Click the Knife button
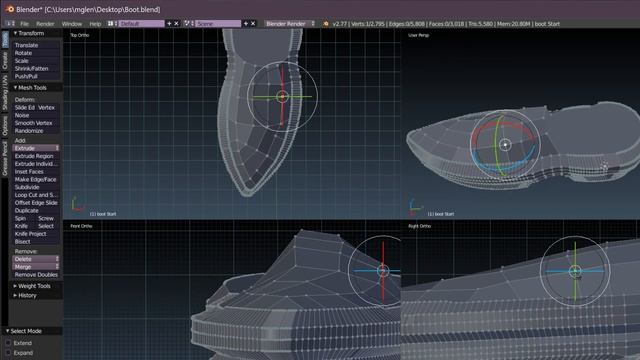 (24, 226)
